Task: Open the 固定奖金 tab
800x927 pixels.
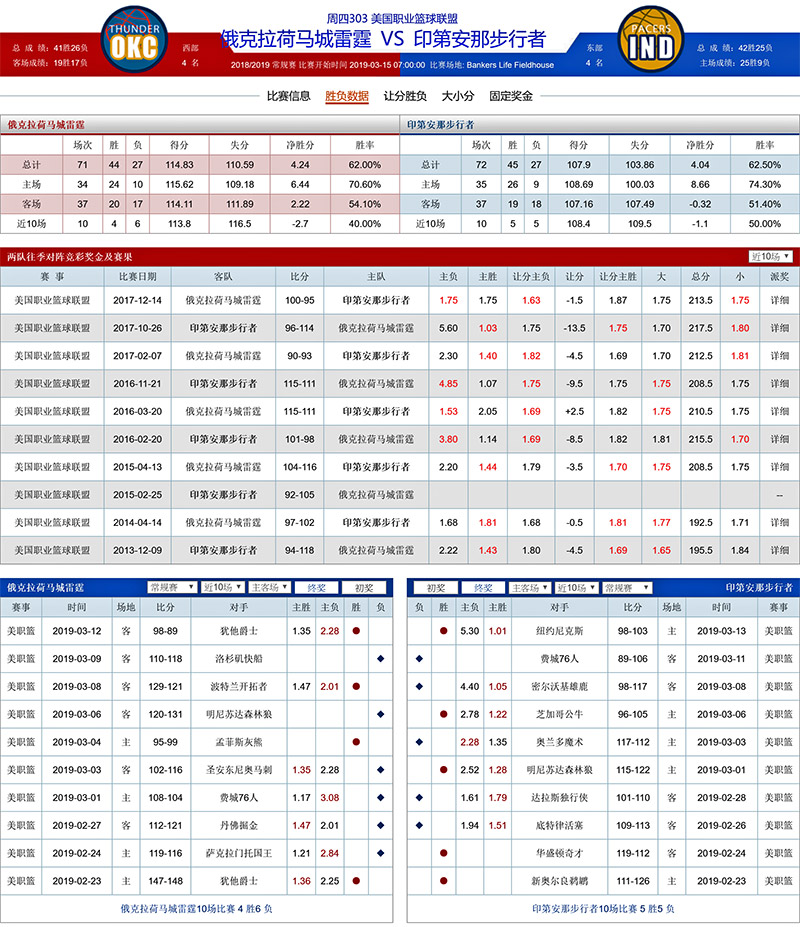Action: click(511, 96)
